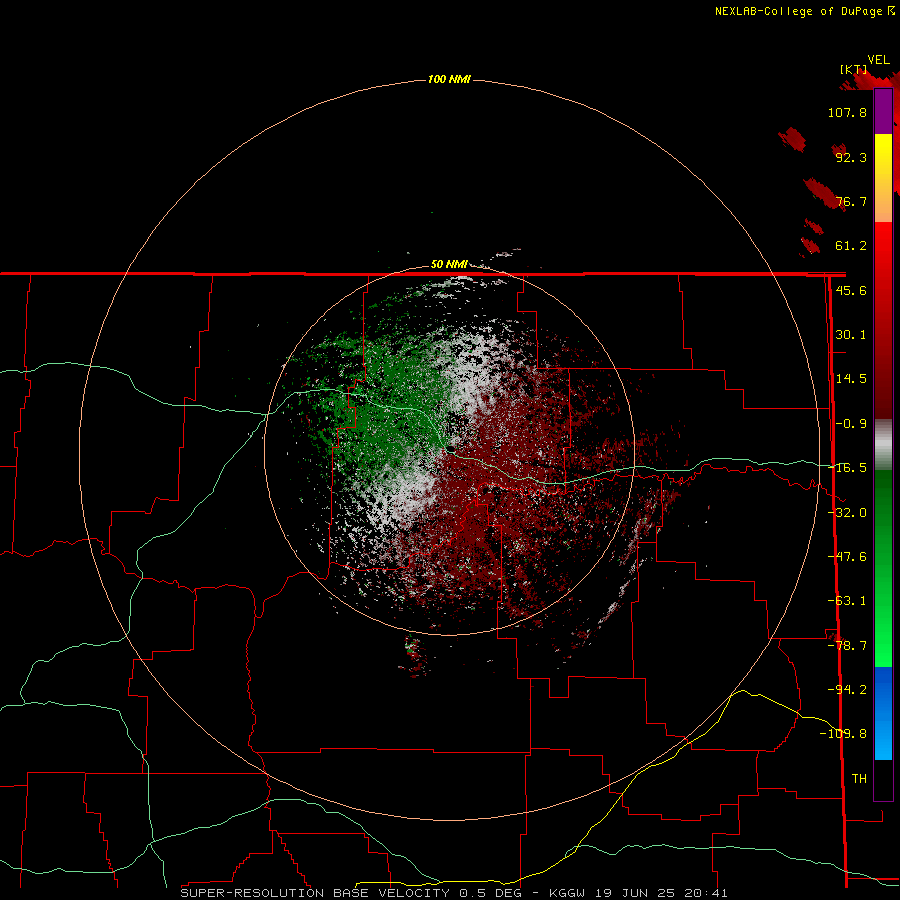
Task: Click the 61.2 velocity scale value
Action: click(x=851, y=246)
